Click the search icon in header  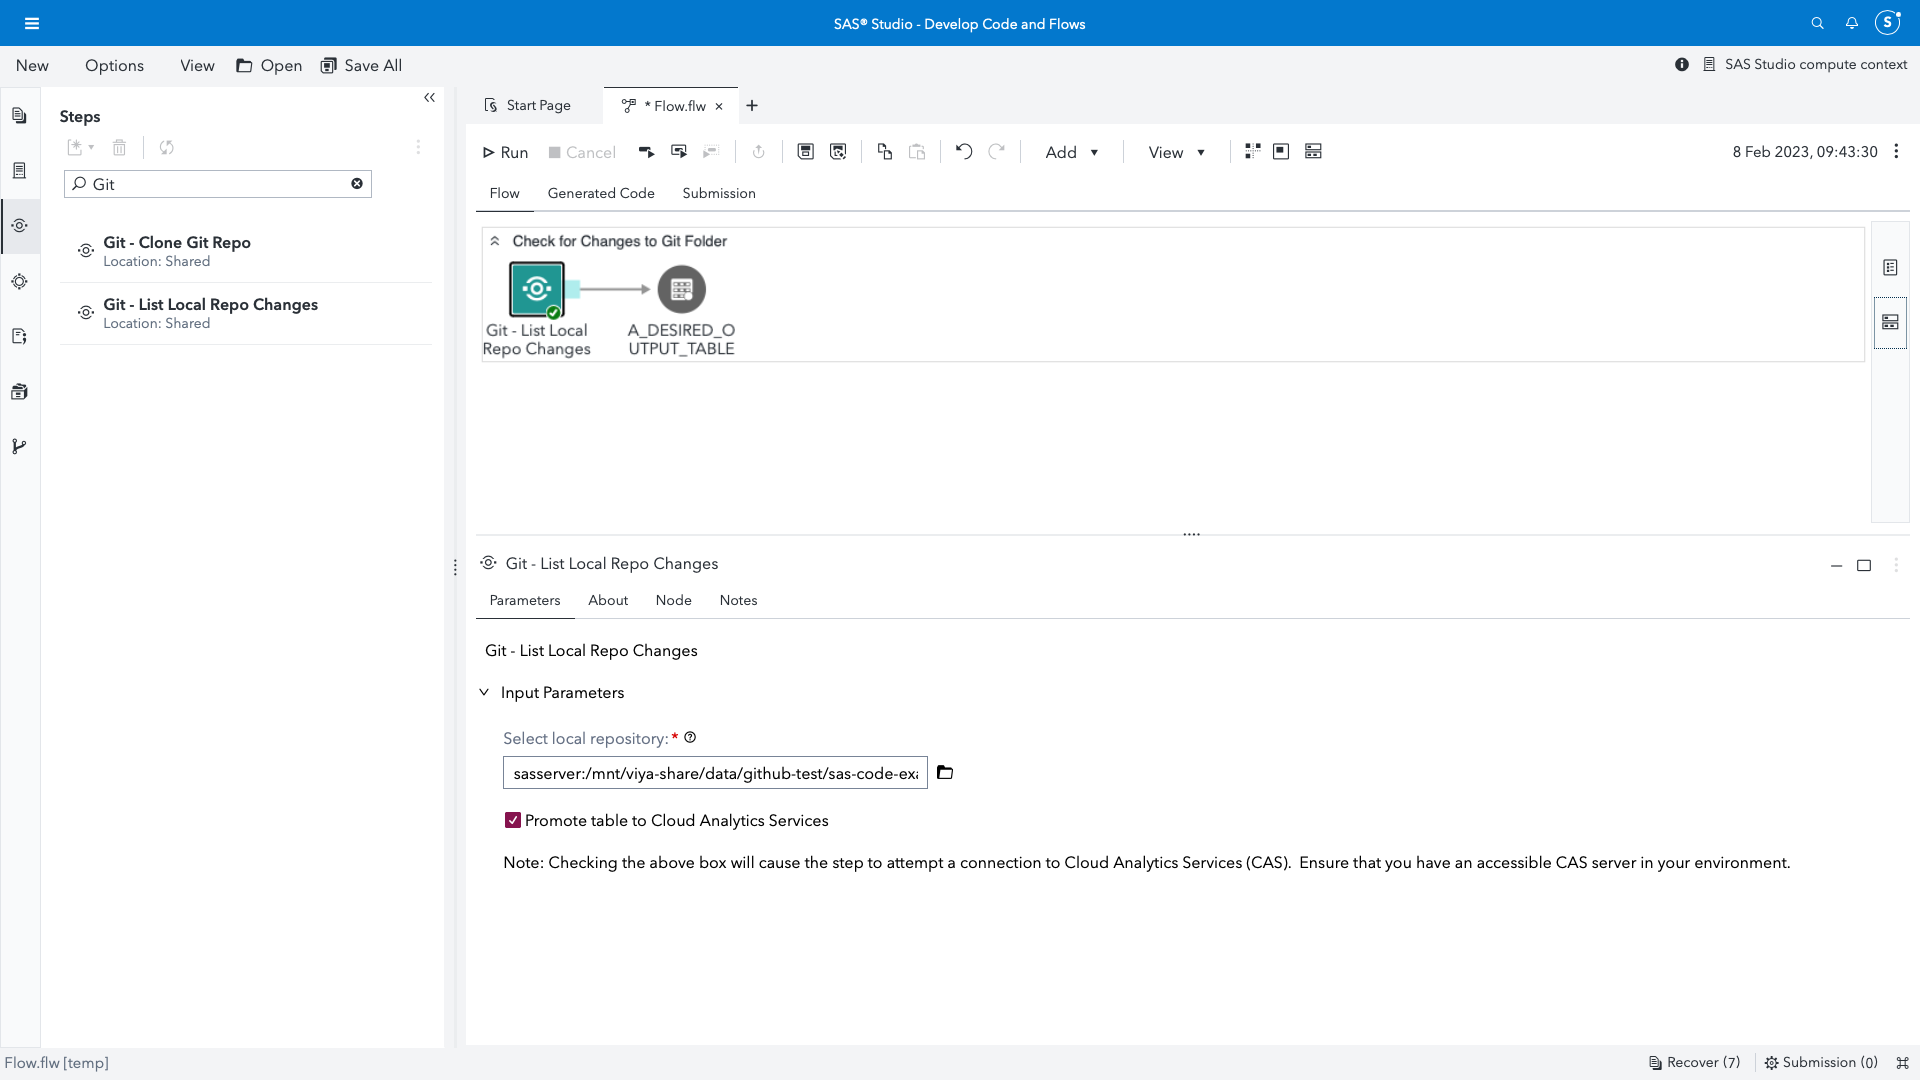point(1817,23)
